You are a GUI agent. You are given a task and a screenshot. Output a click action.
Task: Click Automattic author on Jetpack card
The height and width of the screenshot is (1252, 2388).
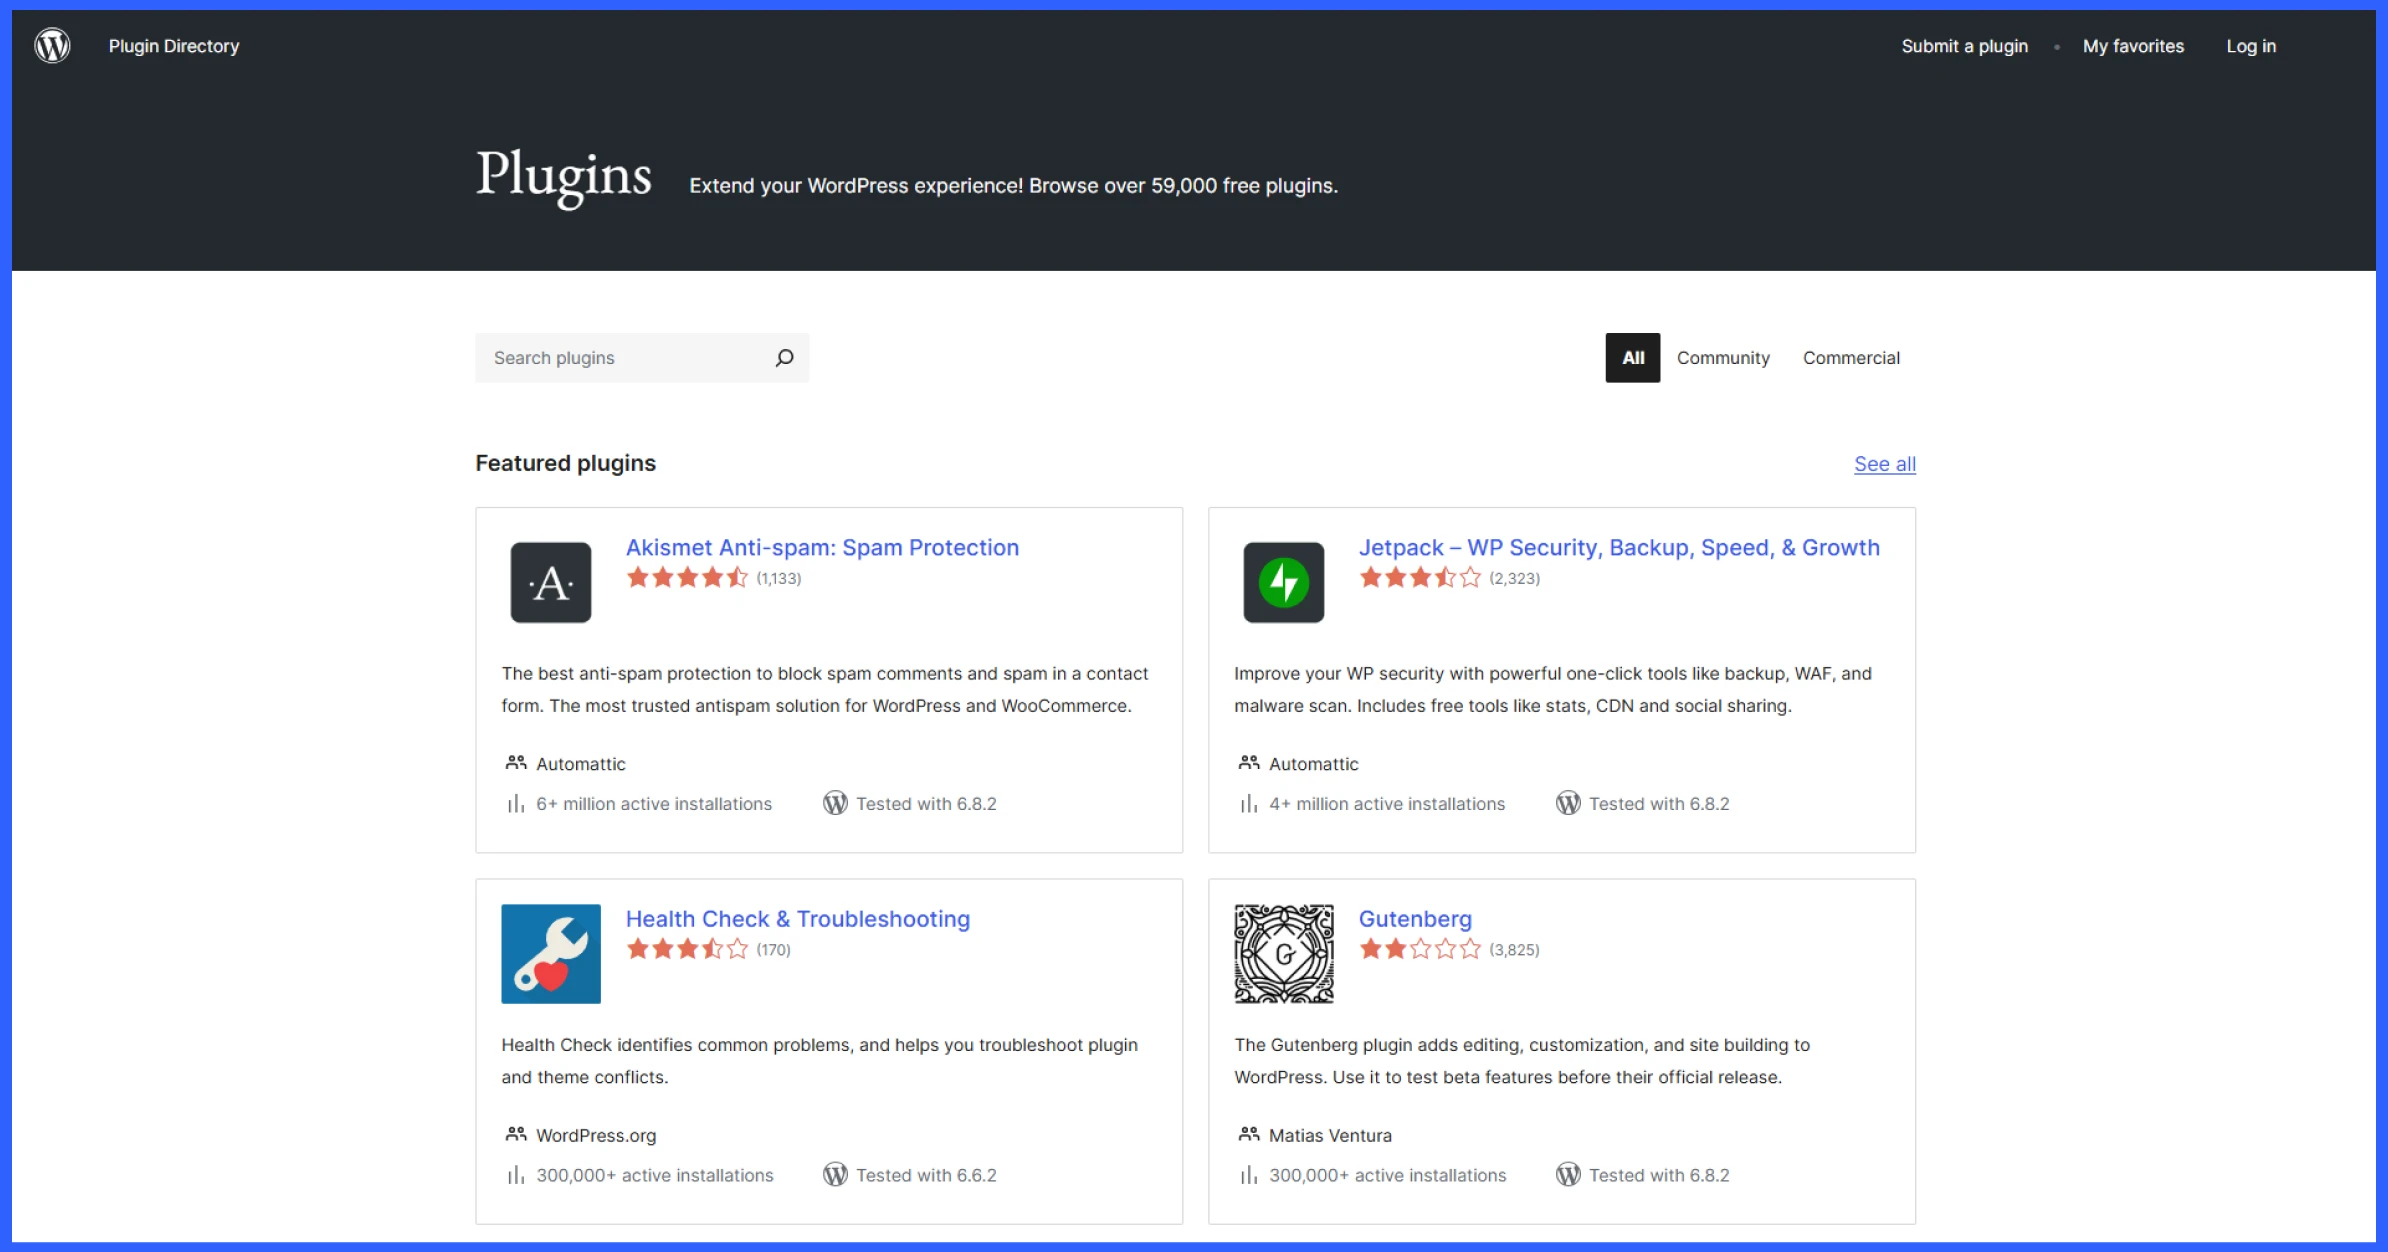(x=1313, y=764)
